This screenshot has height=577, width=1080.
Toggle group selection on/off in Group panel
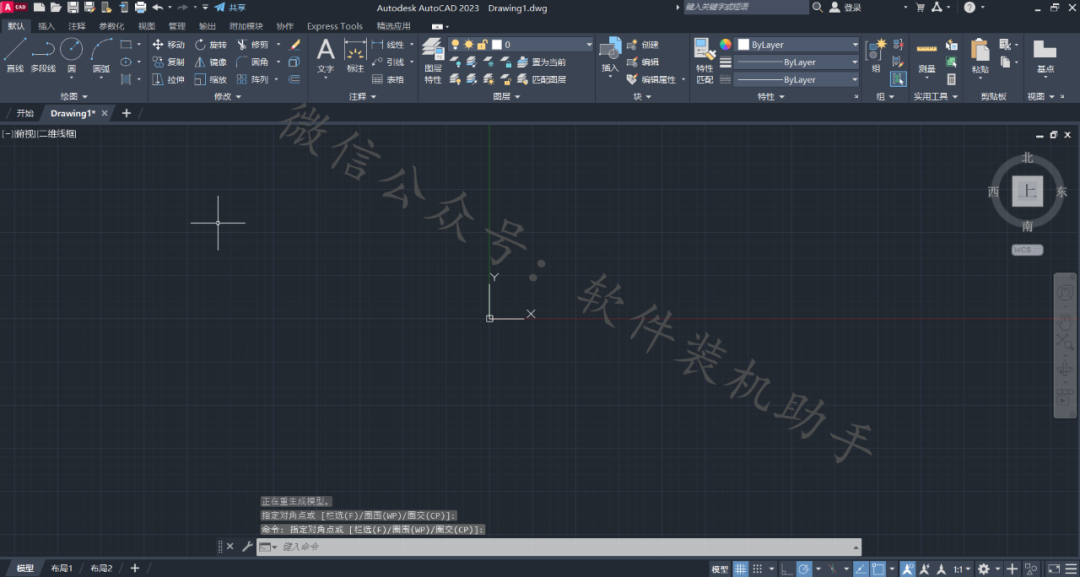[898, 79]
